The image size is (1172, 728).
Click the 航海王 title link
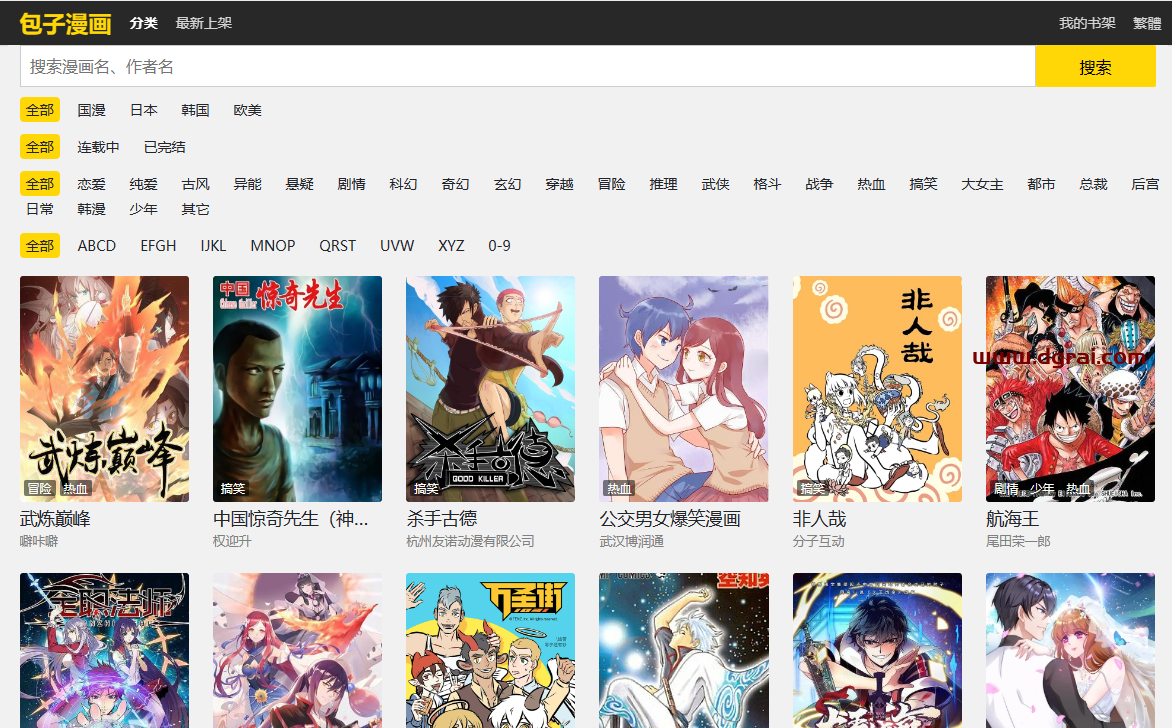tap(1013, 519)
